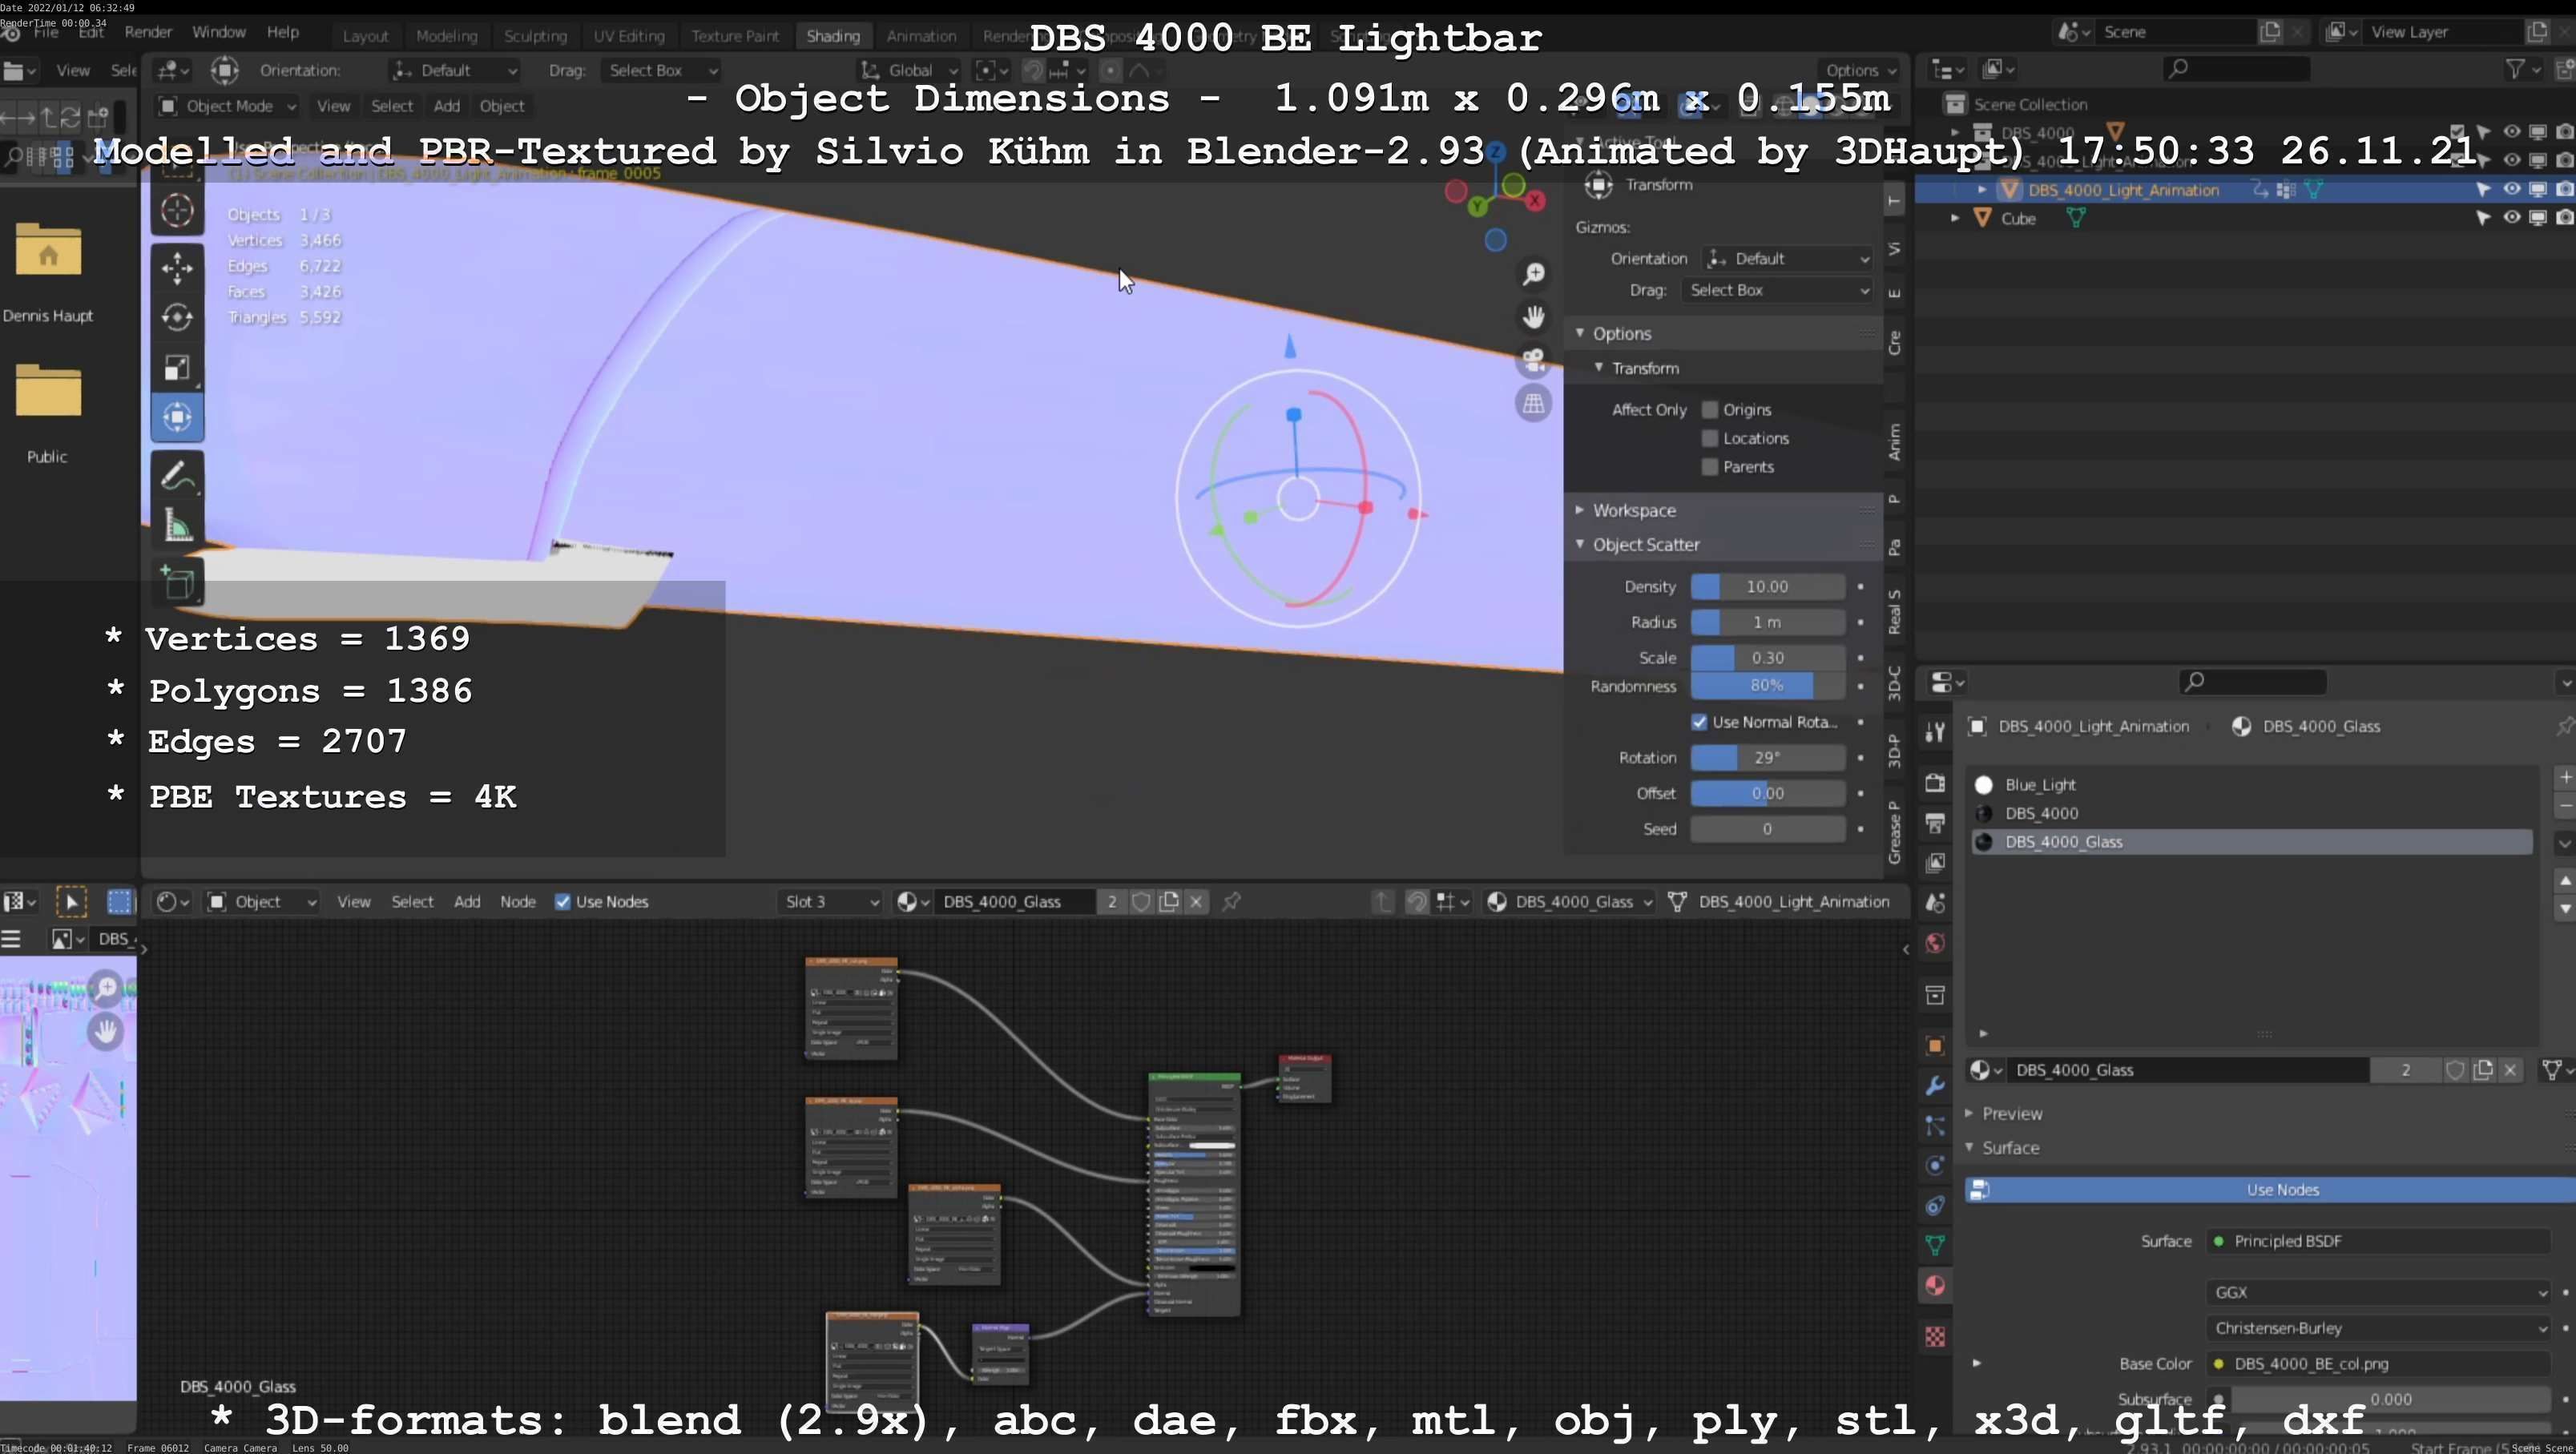The height and width of the screenshot is (1454, 2576).
Task: Open the Material properties tab icon
Action: tap(1935, 1286)
